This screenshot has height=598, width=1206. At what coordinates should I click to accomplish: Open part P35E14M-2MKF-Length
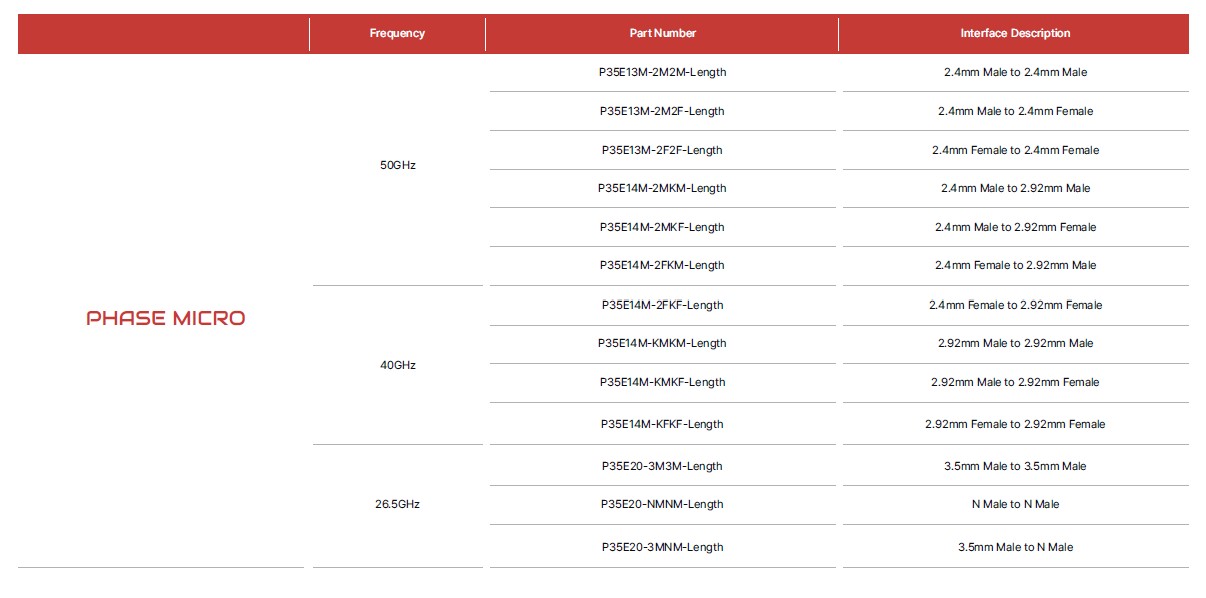pyautogui.click(x=662, y=227)
